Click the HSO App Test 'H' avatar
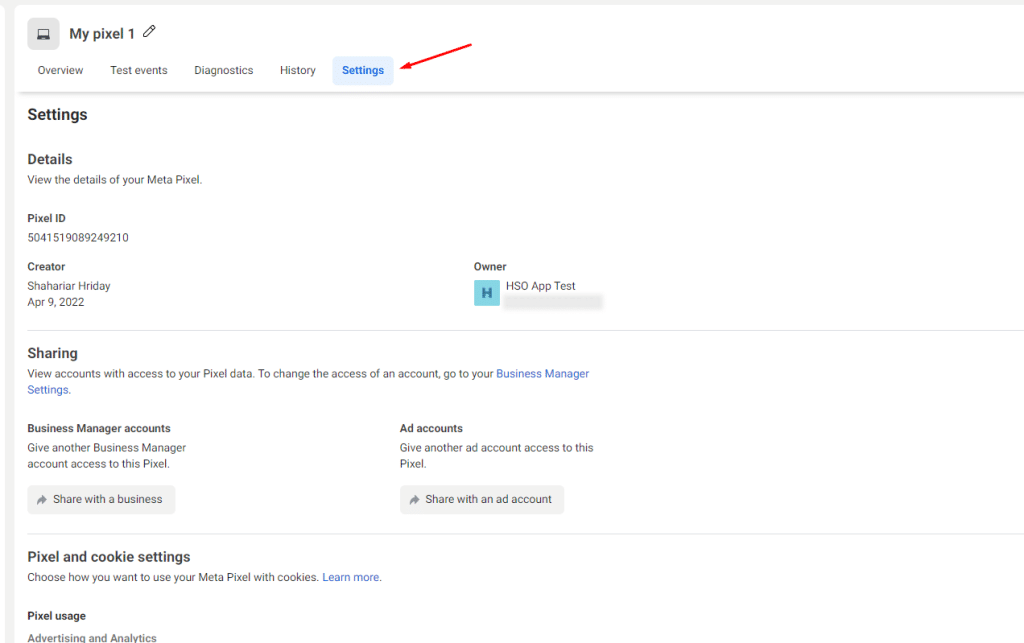 click(486, 293)
